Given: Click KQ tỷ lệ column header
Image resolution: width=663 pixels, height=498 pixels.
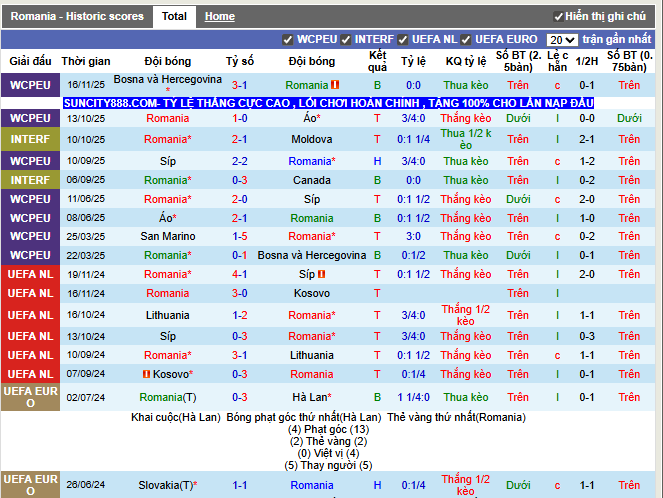Looking at the screenshot, I should tap(466, 61).
